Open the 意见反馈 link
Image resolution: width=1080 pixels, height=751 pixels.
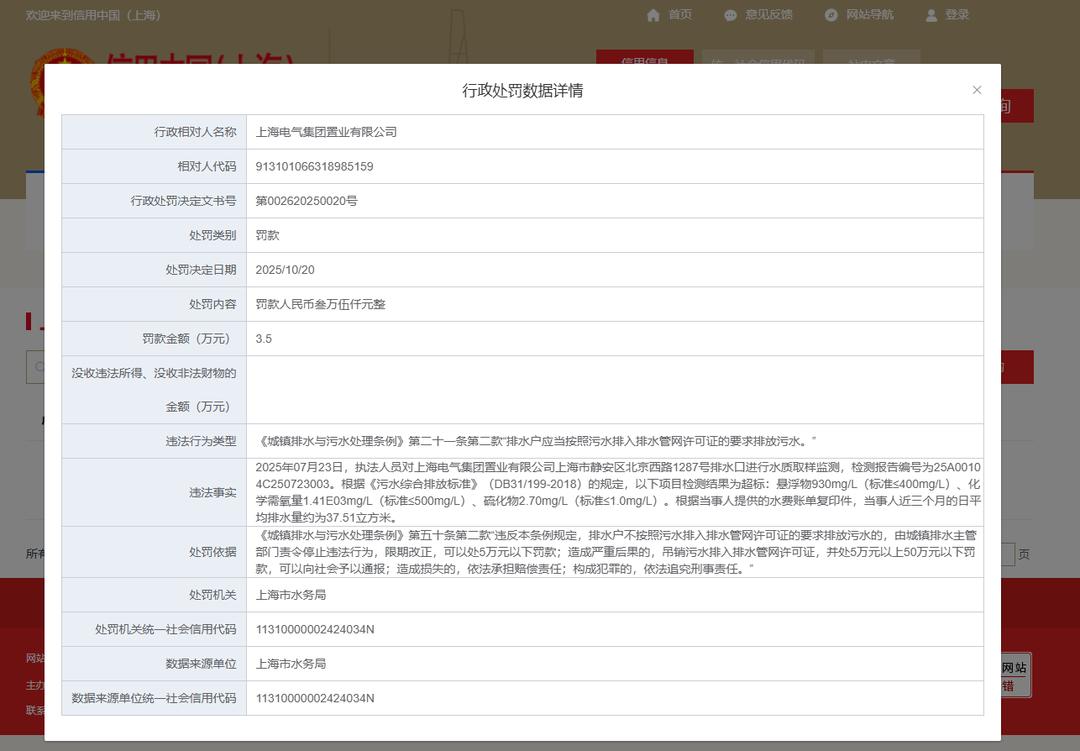(x=769, y=15)
